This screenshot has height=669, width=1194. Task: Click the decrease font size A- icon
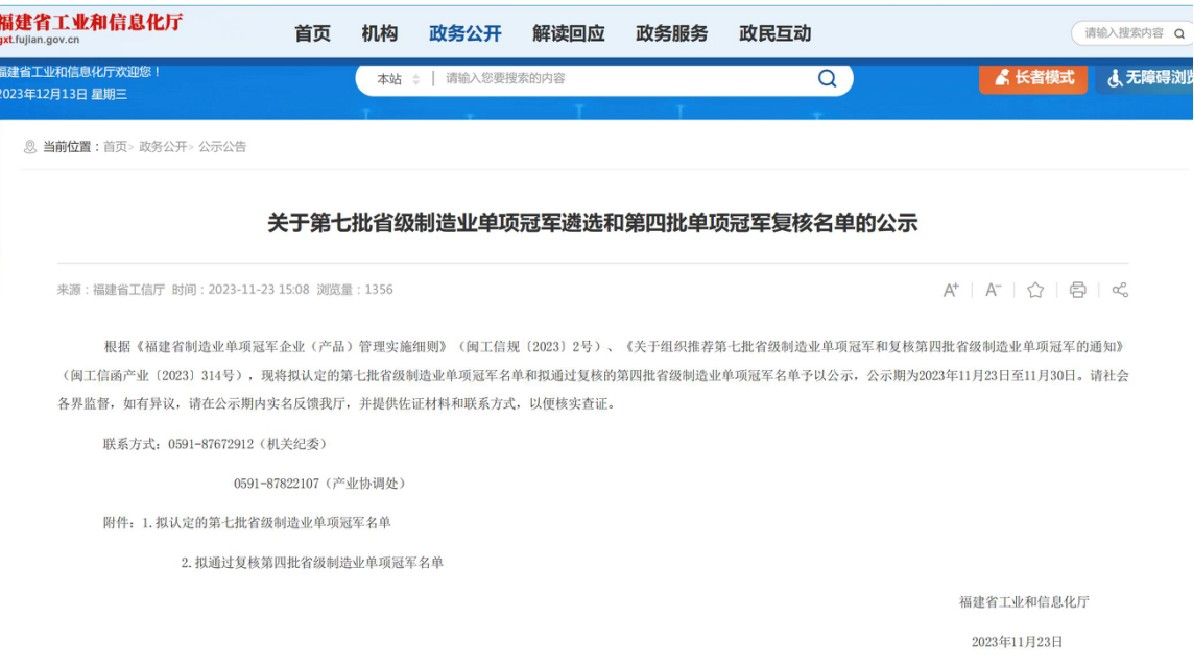click(x=993, y=290)
